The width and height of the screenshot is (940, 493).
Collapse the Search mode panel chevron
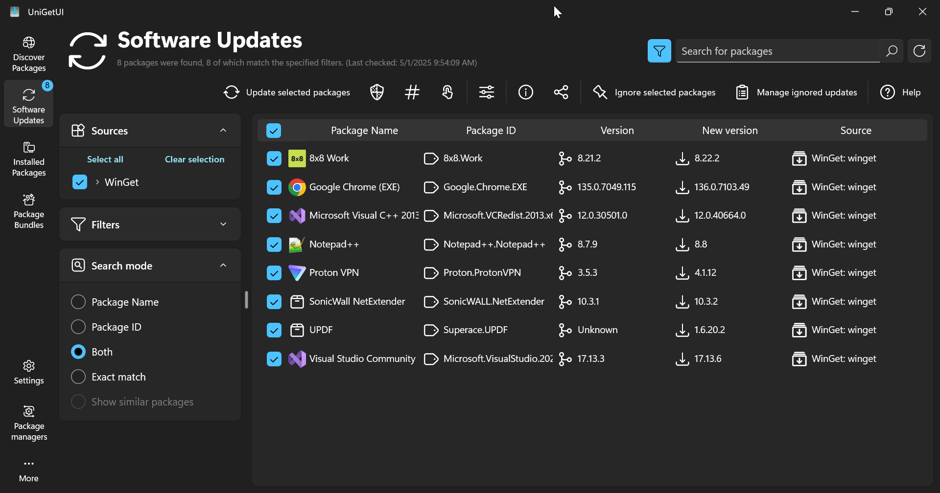[223, 265]
